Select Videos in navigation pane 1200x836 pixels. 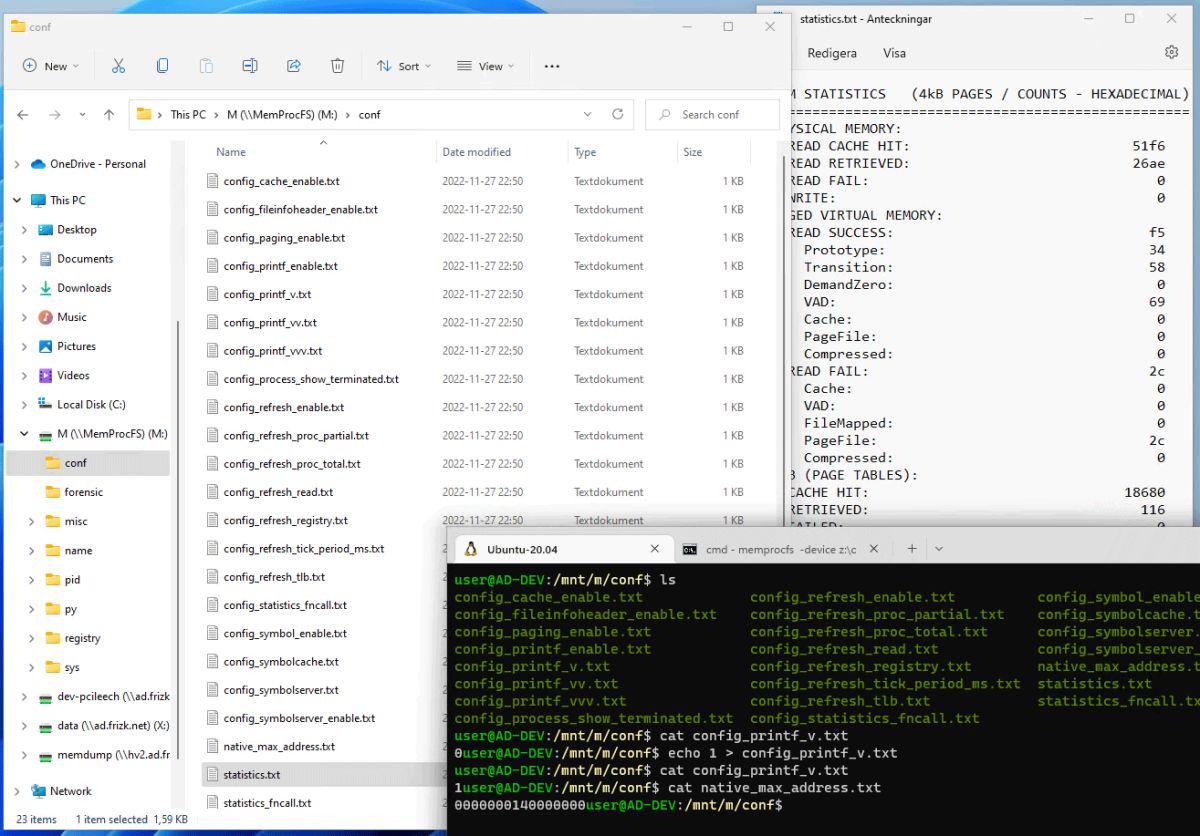73,376
